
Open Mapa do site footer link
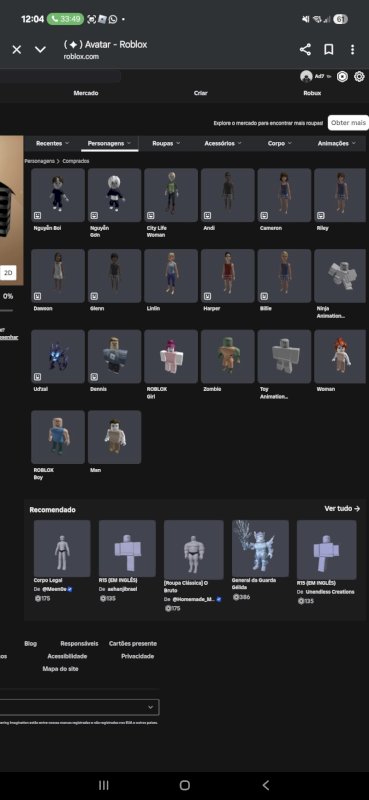click(61, 669)
